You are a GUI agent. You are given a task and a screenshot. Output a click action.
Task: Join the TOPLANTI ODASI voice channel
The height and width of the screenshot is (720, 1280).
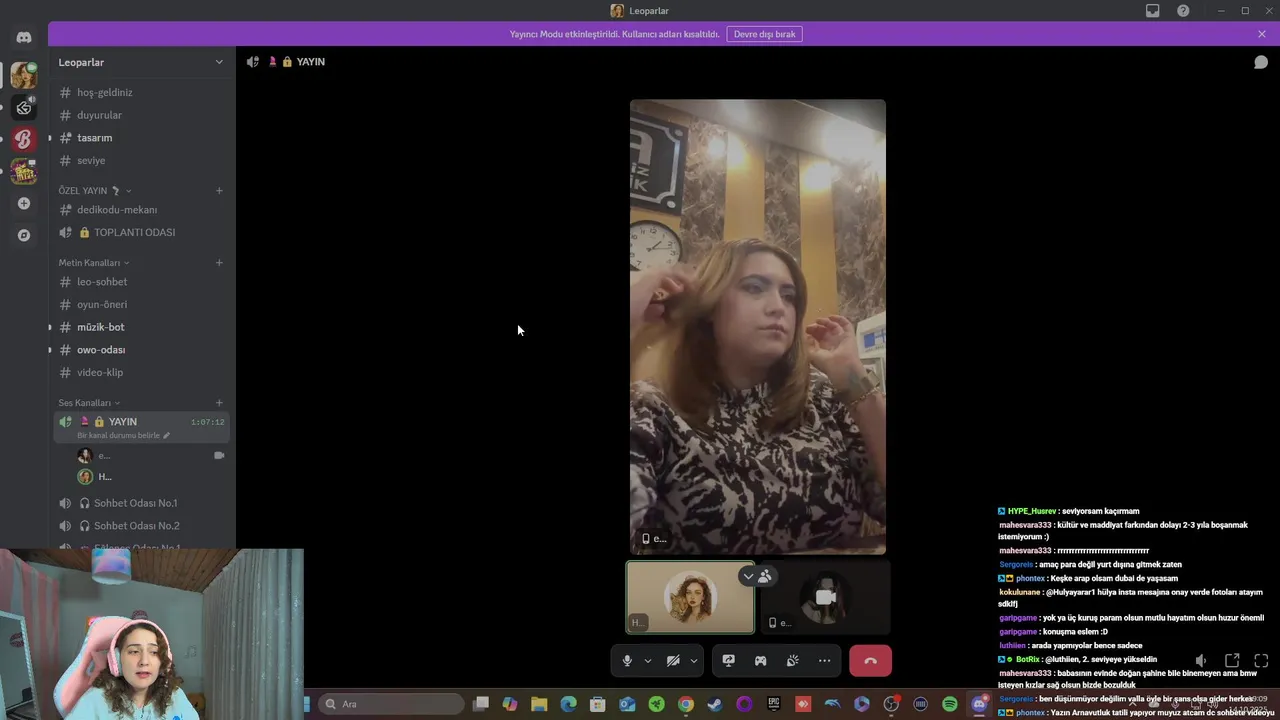pyautogui.click(x=141, y=232)
